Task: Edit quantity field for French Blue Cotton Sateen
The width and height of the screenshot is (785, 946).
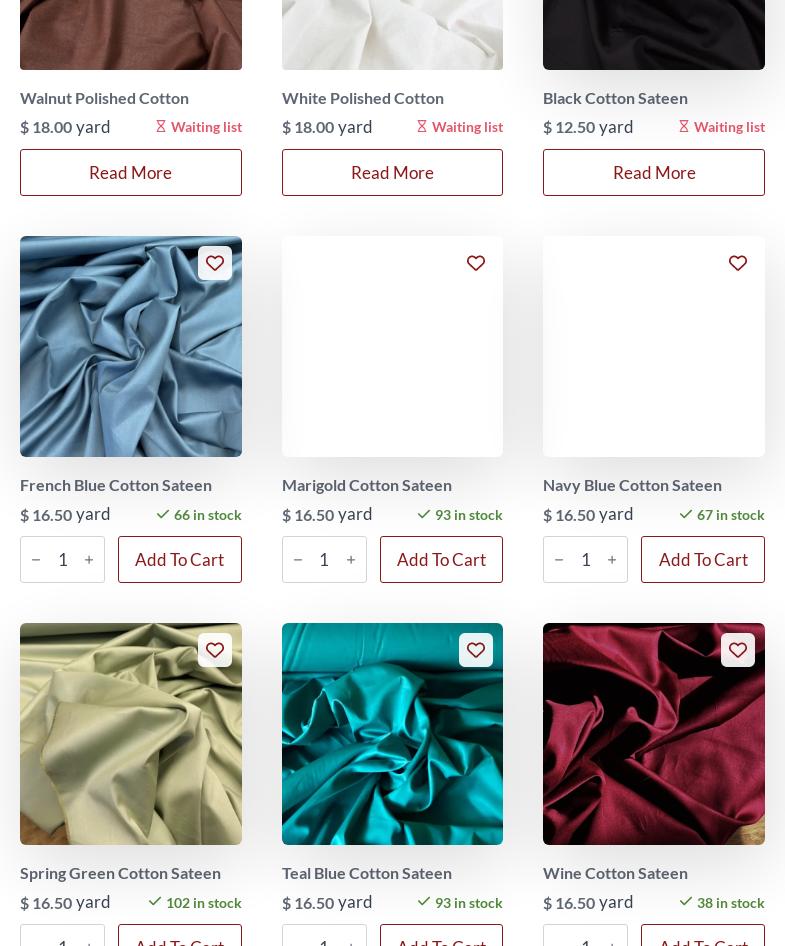Action: point(63,560)
